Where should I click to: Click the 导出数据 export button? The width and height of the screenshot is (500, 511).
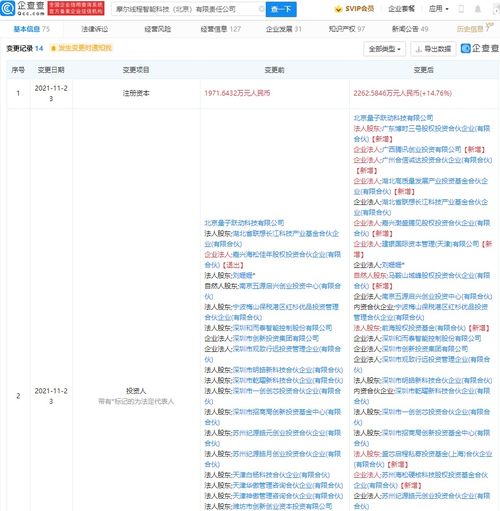[433, 49]
